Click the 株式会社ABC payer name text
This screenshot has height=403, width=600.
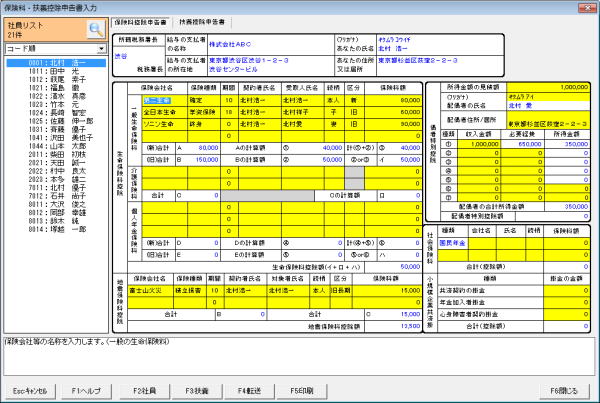pos(230,44)
